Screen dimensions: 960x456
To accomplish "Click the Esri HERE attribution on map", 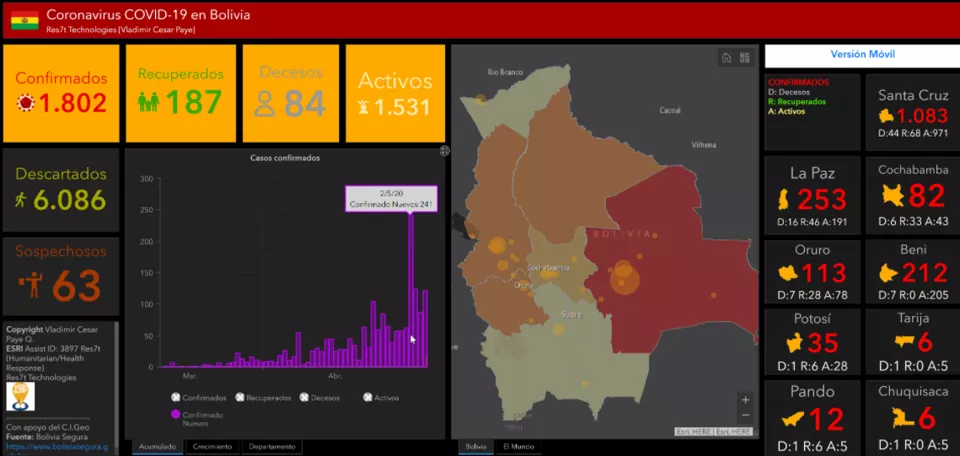I will coord(714,432).
